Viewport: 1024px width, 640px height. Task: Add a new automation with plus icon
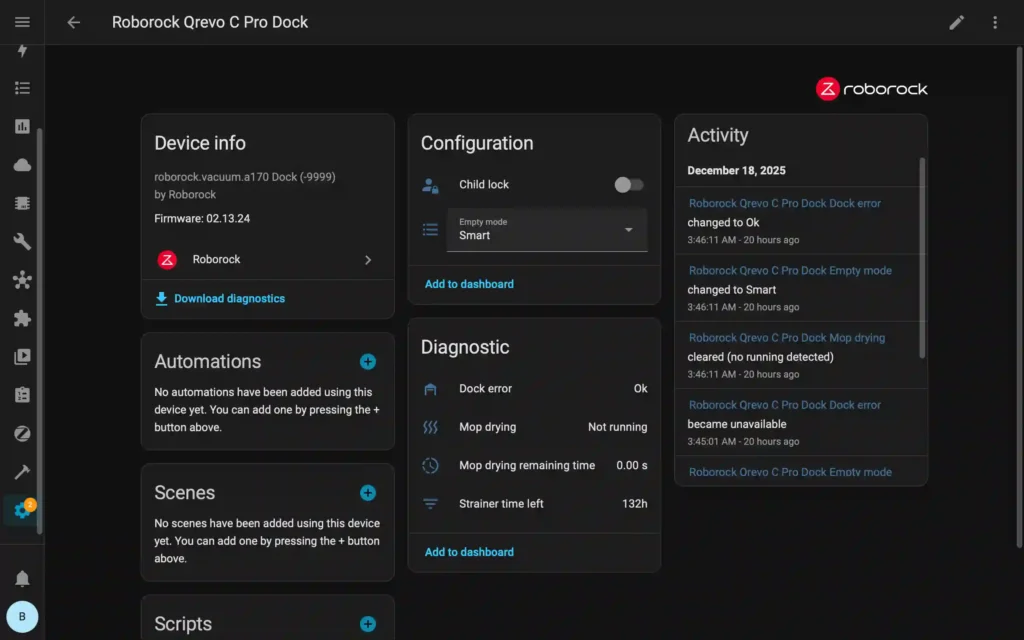(x=367, y=362)
